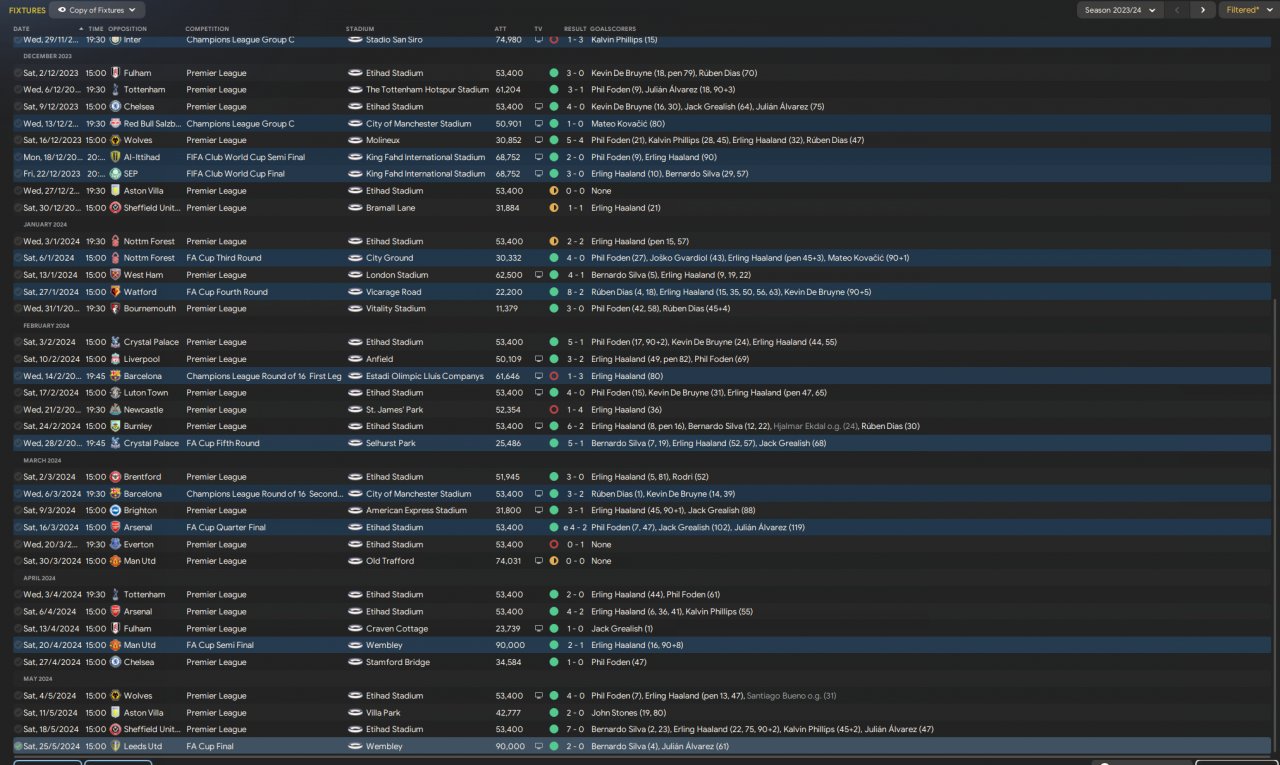
Task: Open the Luton Town opposition link
Action: point(146,393)
